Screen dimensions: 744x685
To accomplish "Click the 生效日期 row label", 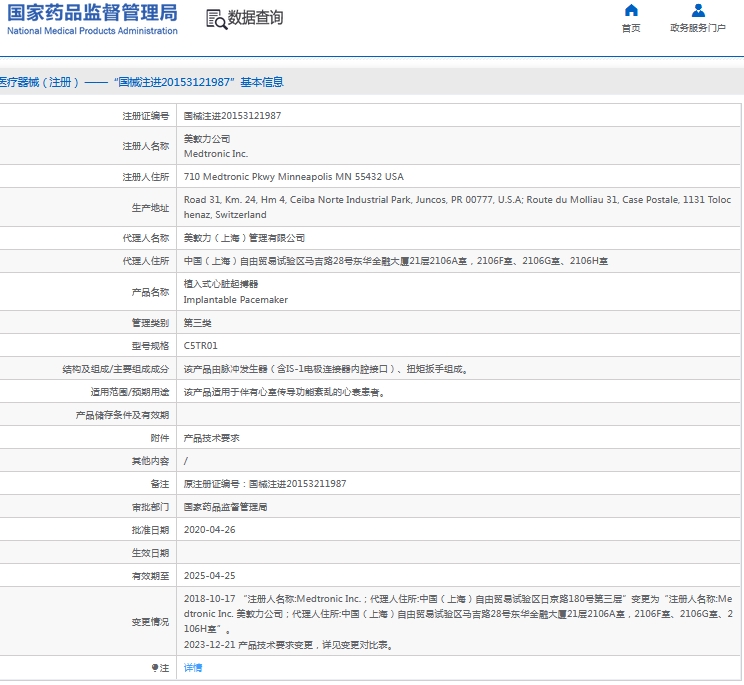I will pos(150,553).
